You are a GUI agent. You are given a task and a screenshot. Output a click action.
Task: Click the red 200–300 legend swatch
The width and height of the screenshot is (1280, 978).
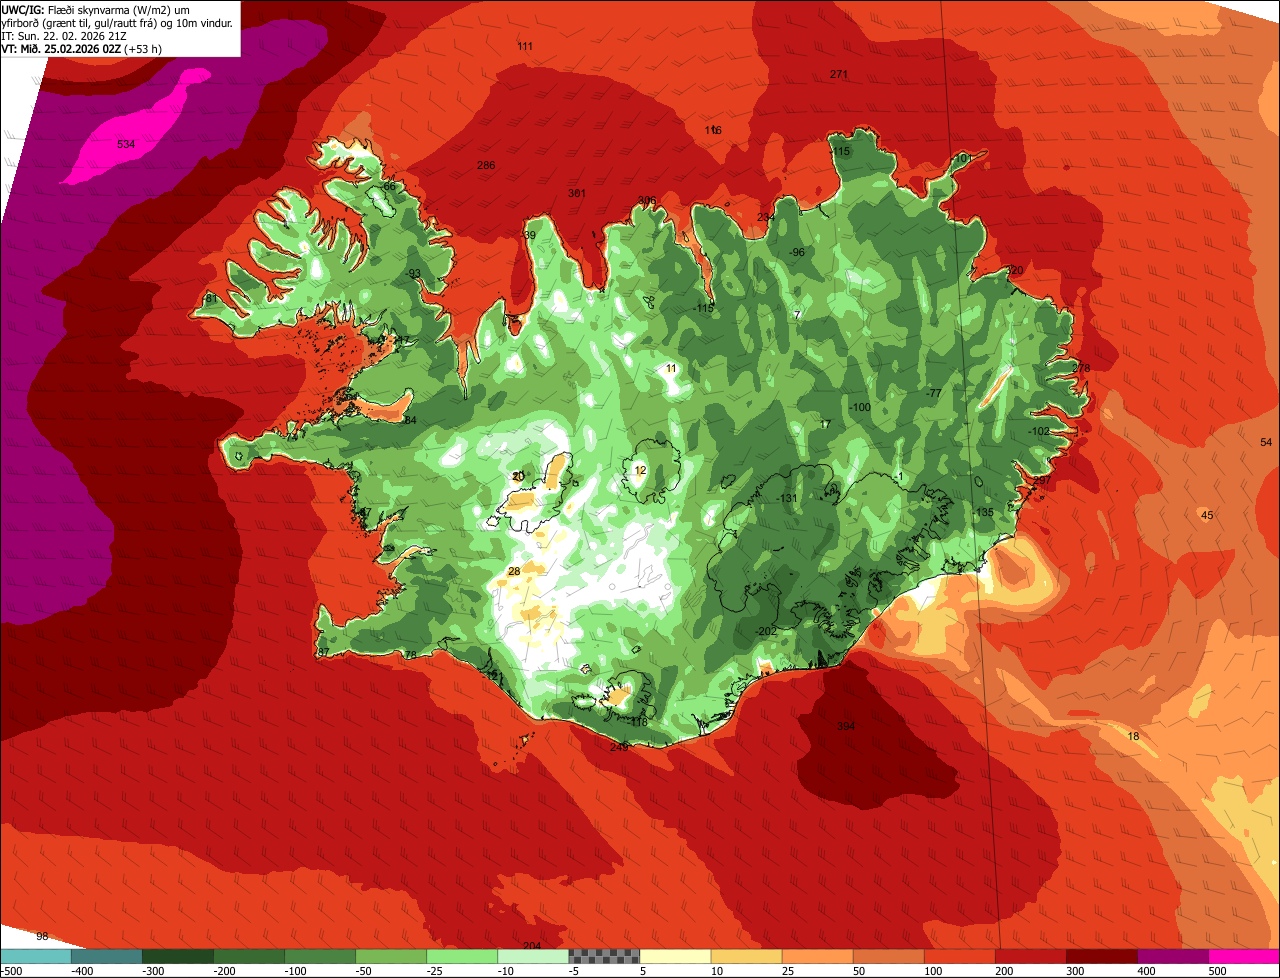click(x=1031, y=956)
